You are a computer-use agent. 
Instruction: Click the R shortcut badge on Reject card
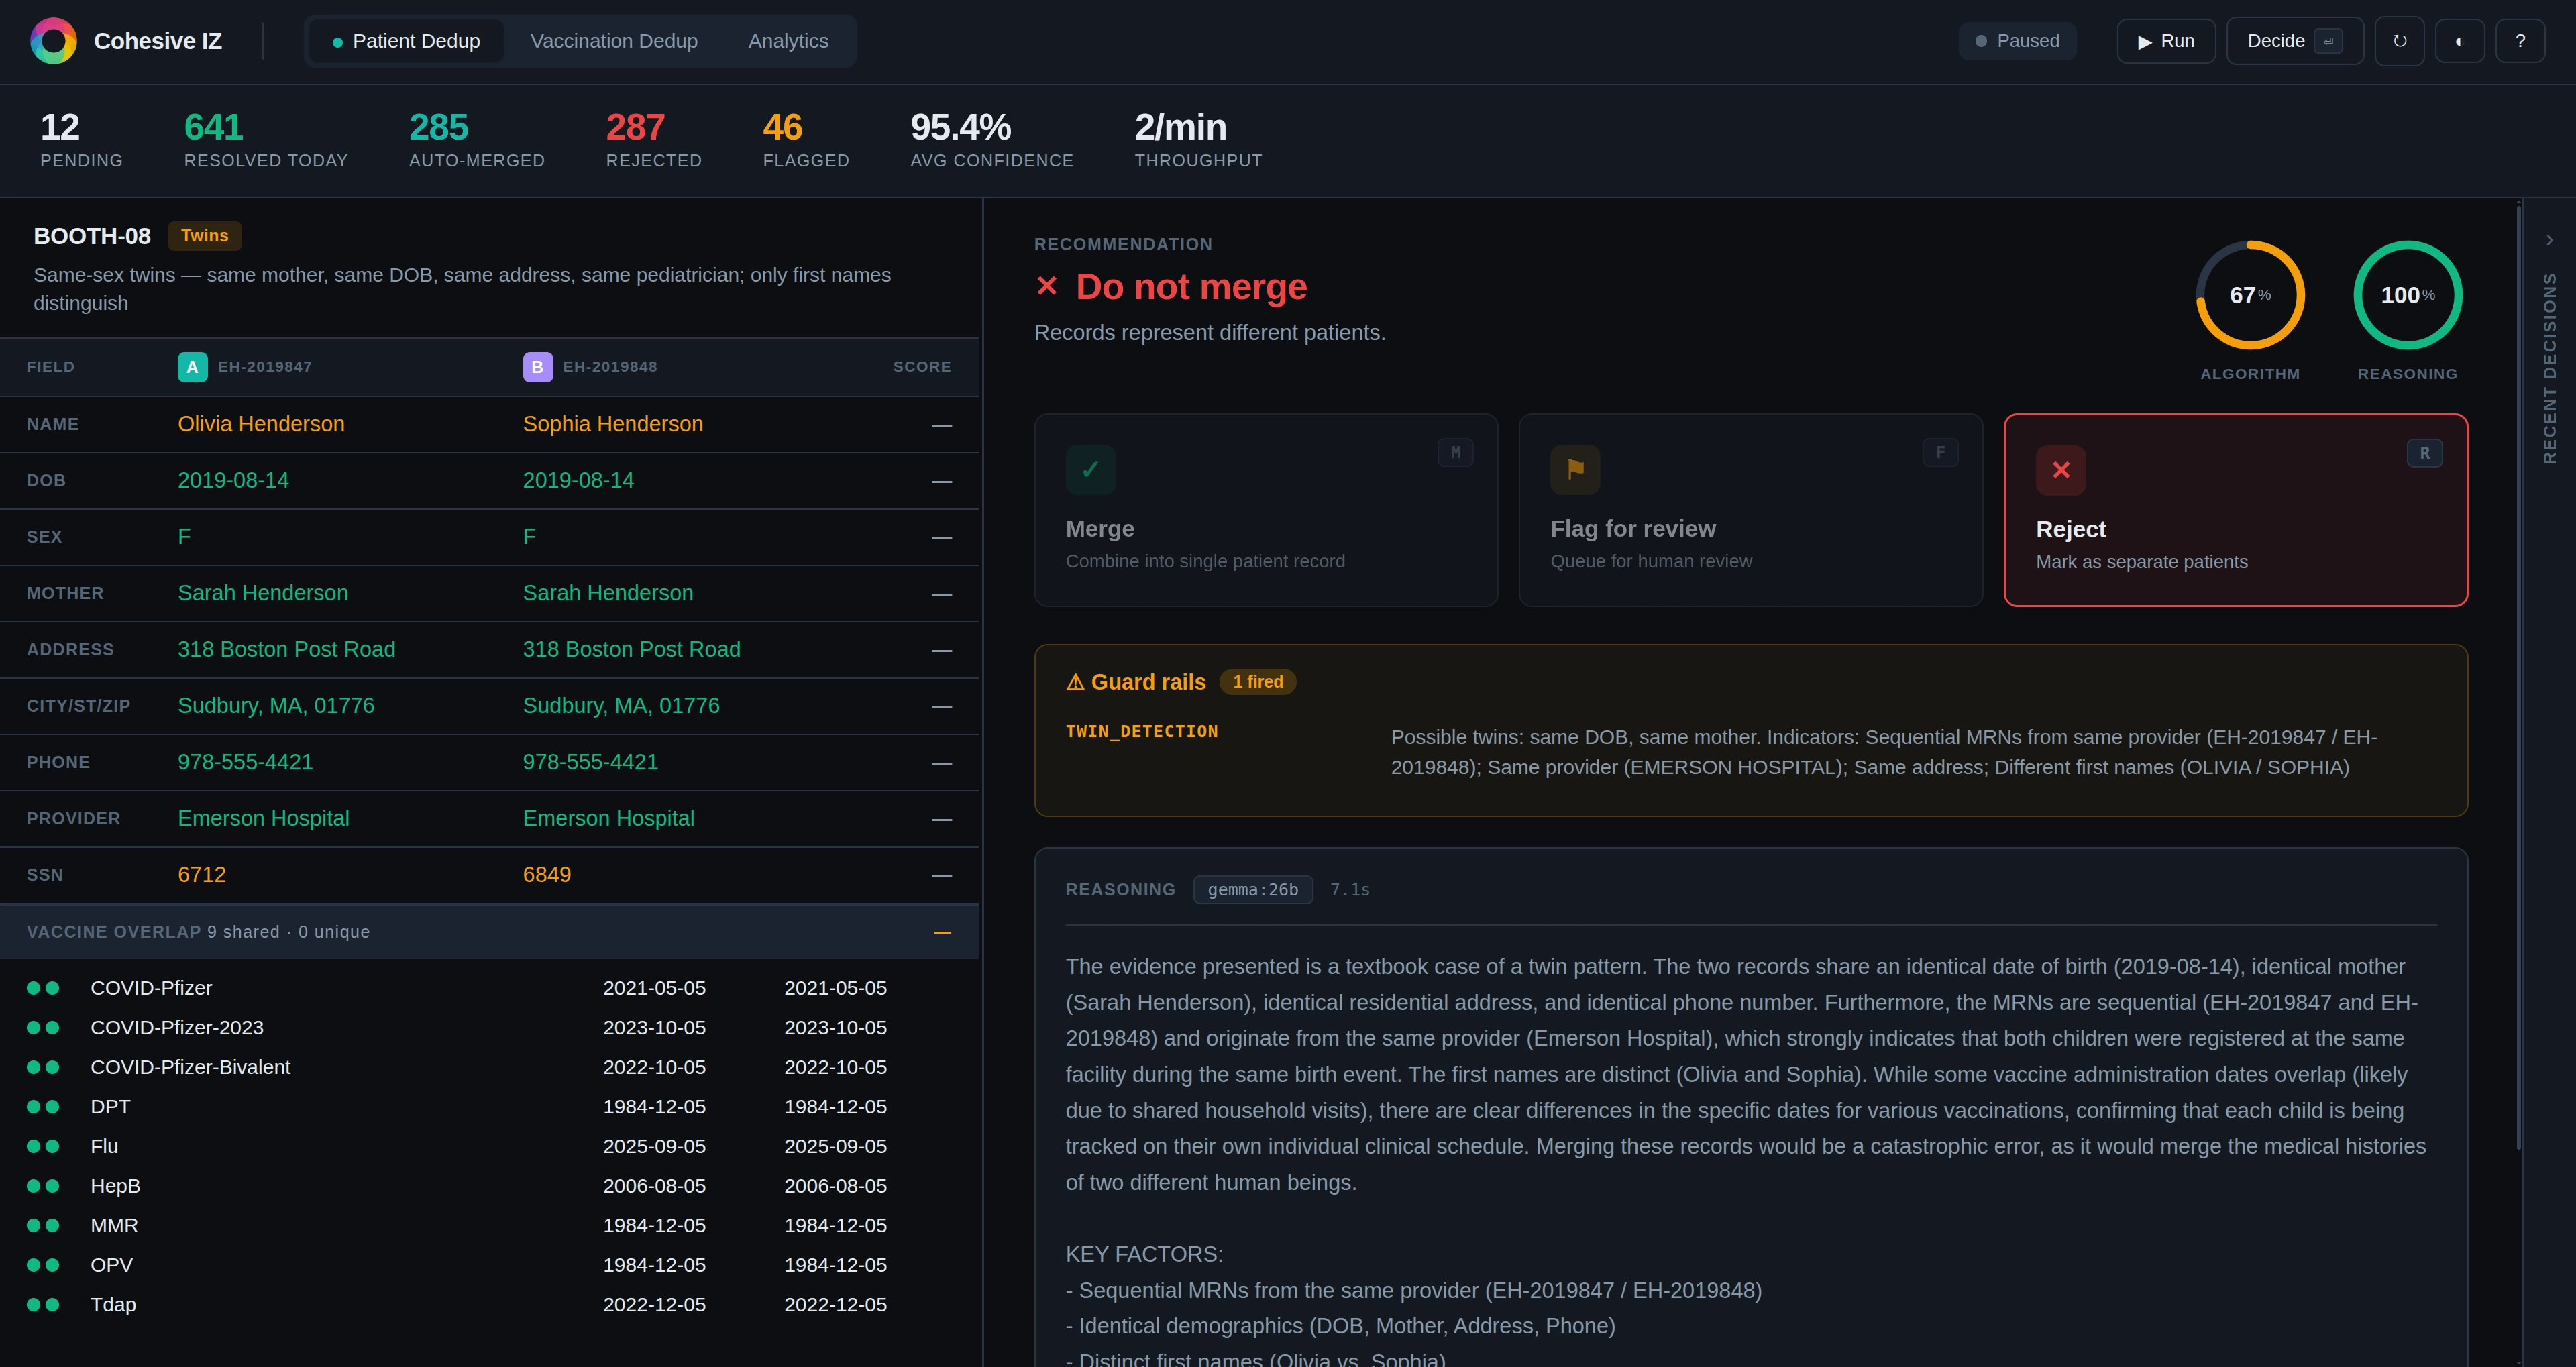(x=2425, y=453)
